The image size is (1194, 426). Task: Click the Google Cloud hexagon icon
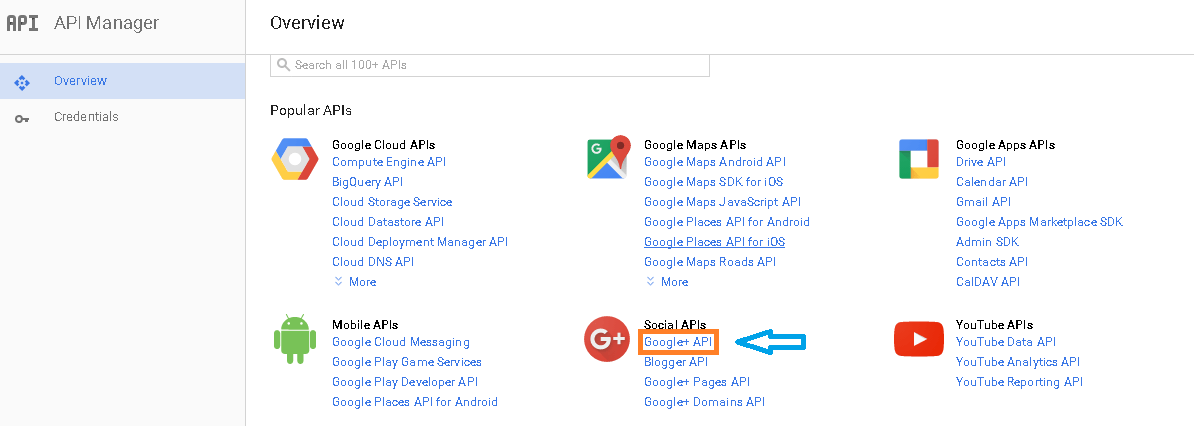[295, 159]
